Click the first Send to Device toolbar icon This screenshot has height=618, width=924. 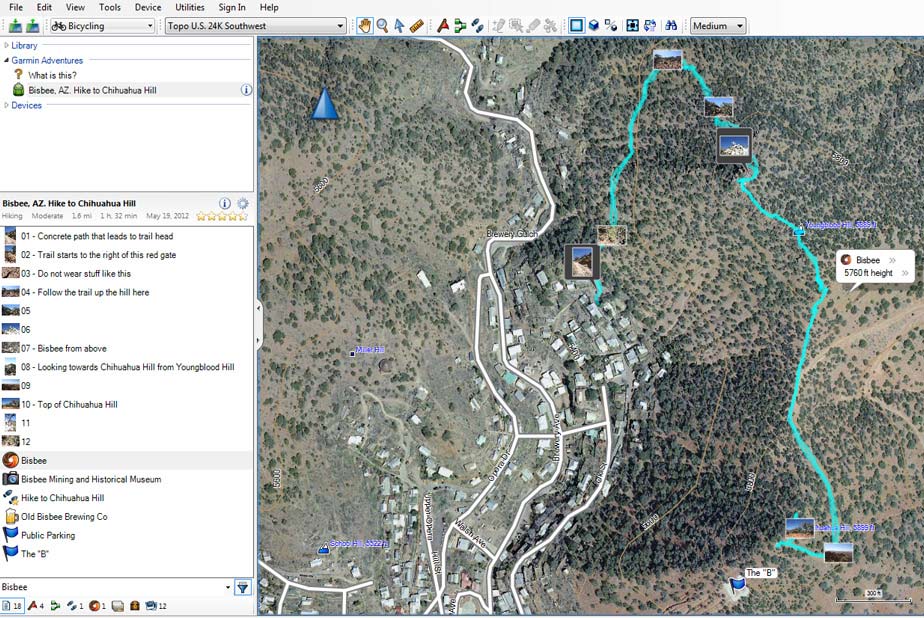tap(15, 26)
